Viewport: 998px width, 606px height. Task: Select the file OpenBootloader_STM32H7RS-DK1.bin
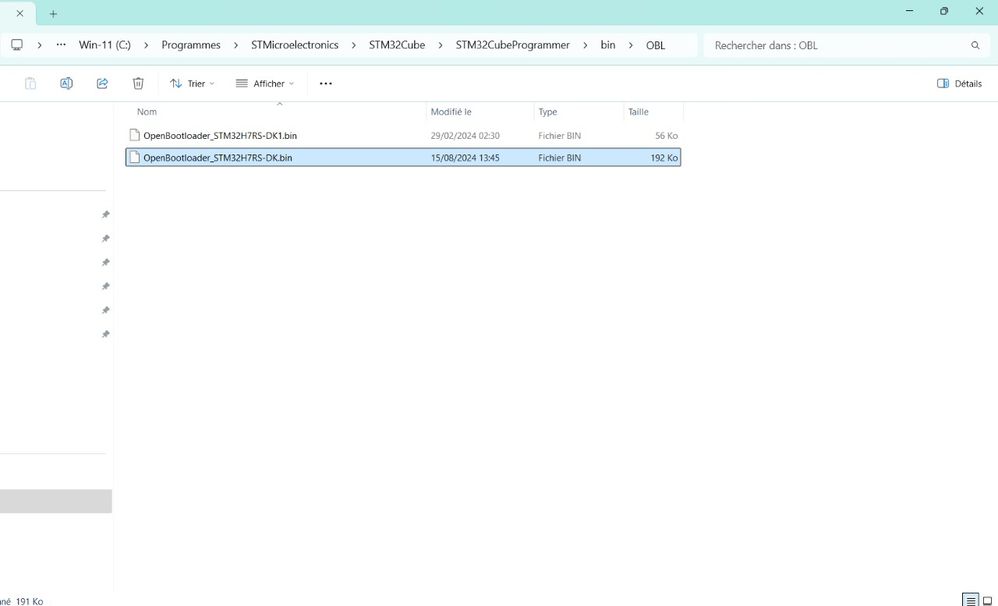coord(403,136)
